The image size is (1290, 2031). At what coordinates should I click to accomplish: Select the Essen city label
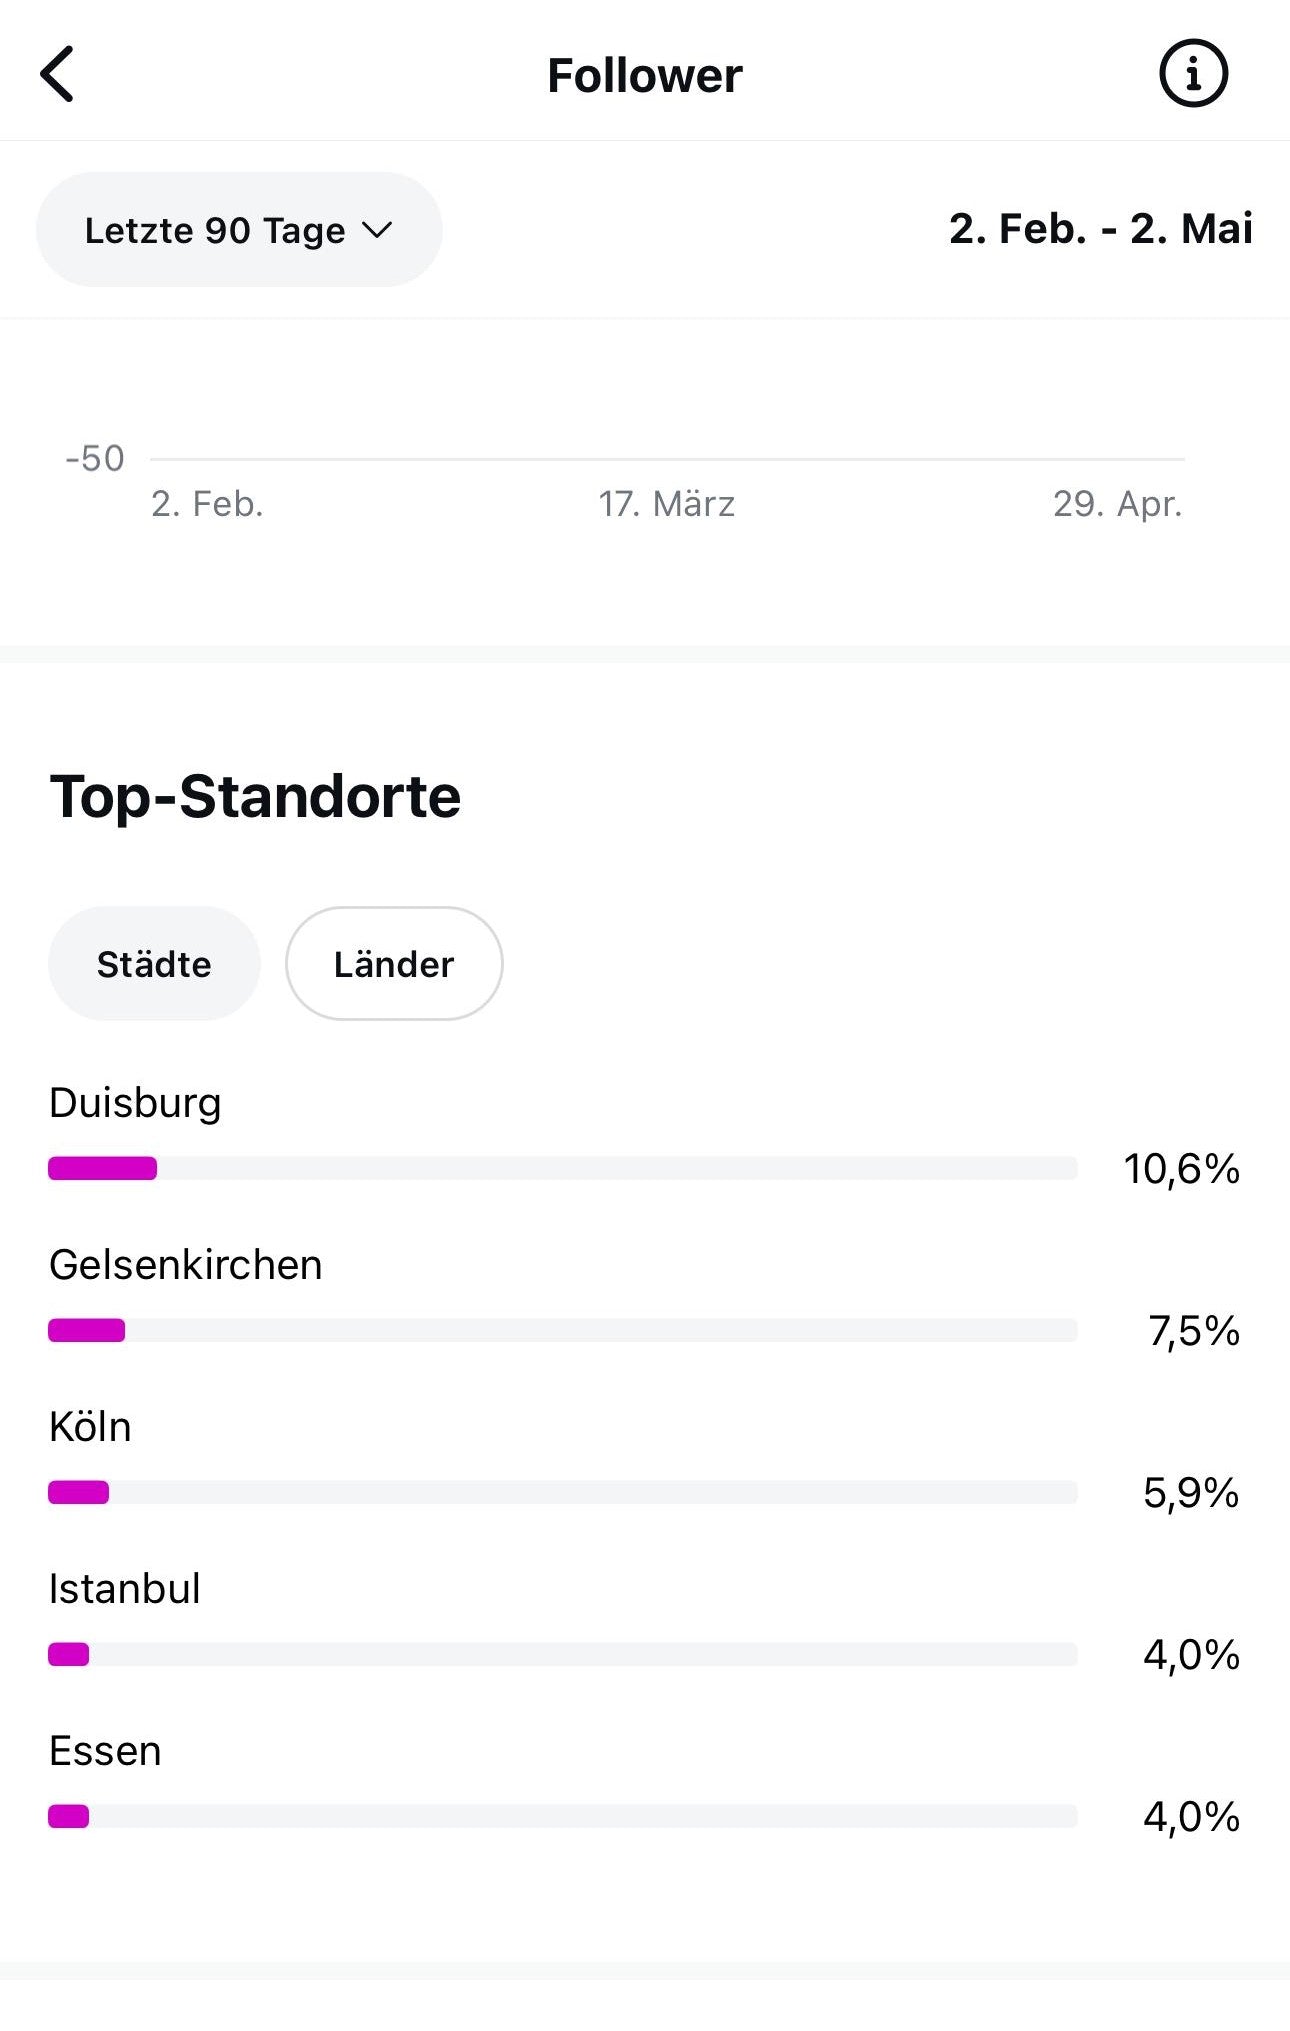pos(105,1751)
